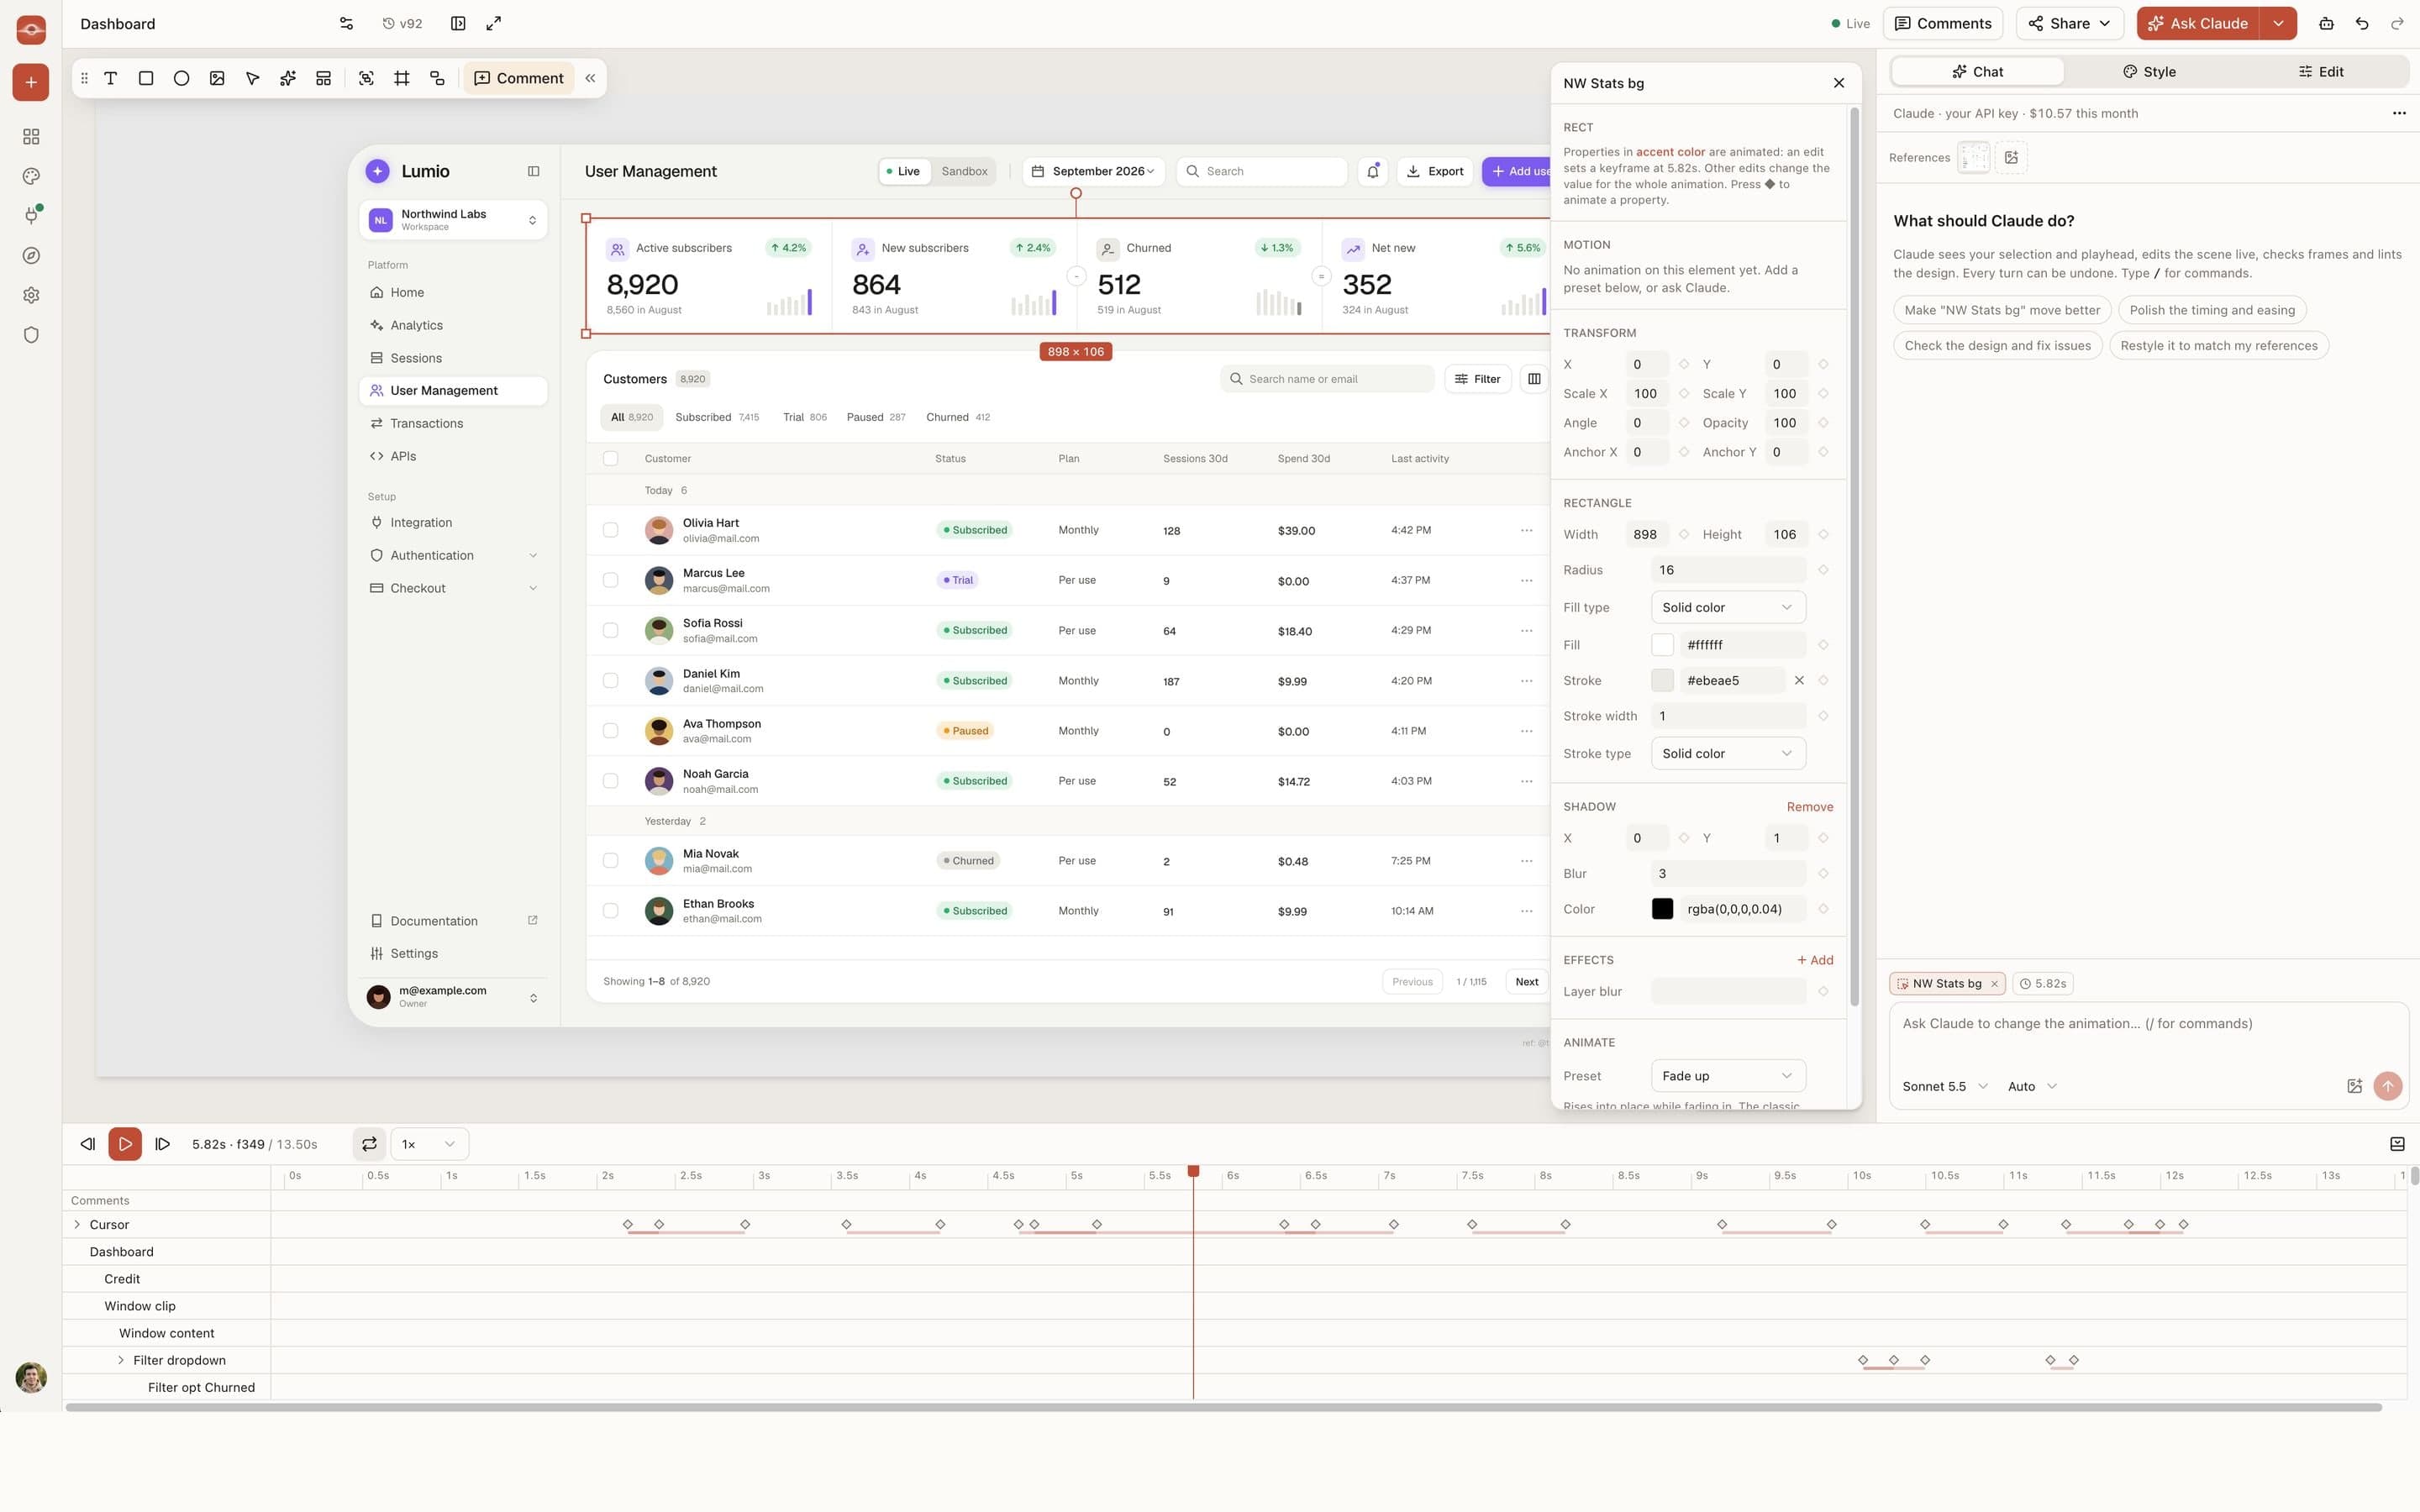Click the Polish the timing and easing suggestion

click(2212, 310)
